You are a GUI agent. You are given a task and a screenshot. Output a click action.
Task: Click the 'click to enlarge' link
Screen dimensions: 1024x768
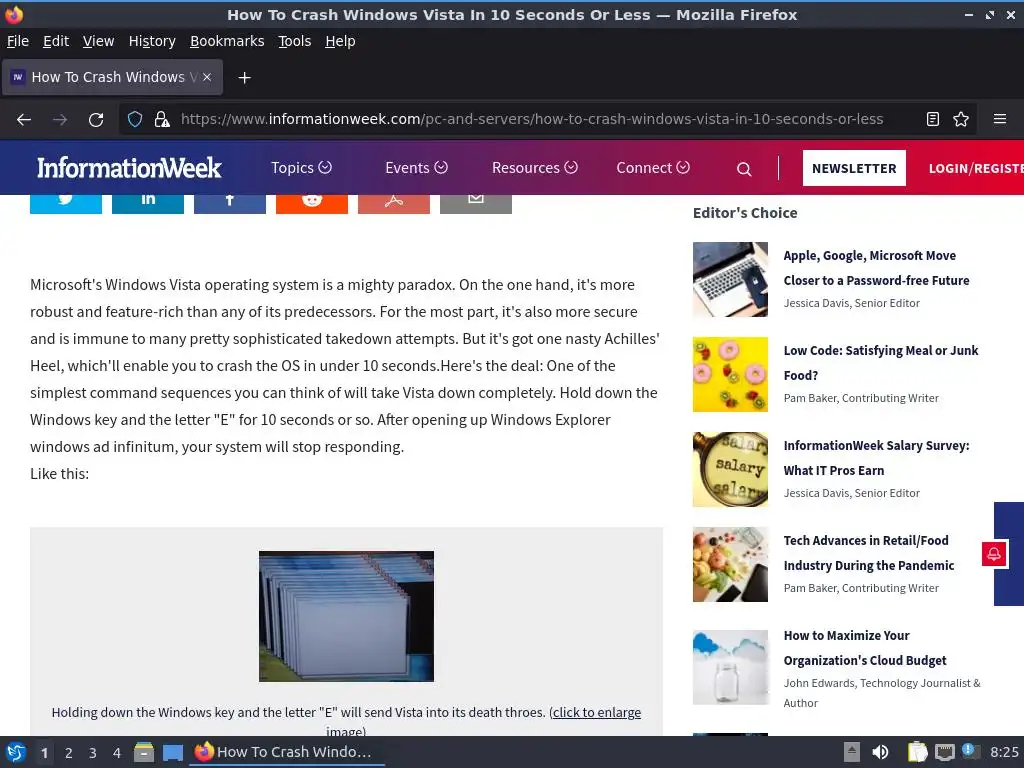(597, 712)
